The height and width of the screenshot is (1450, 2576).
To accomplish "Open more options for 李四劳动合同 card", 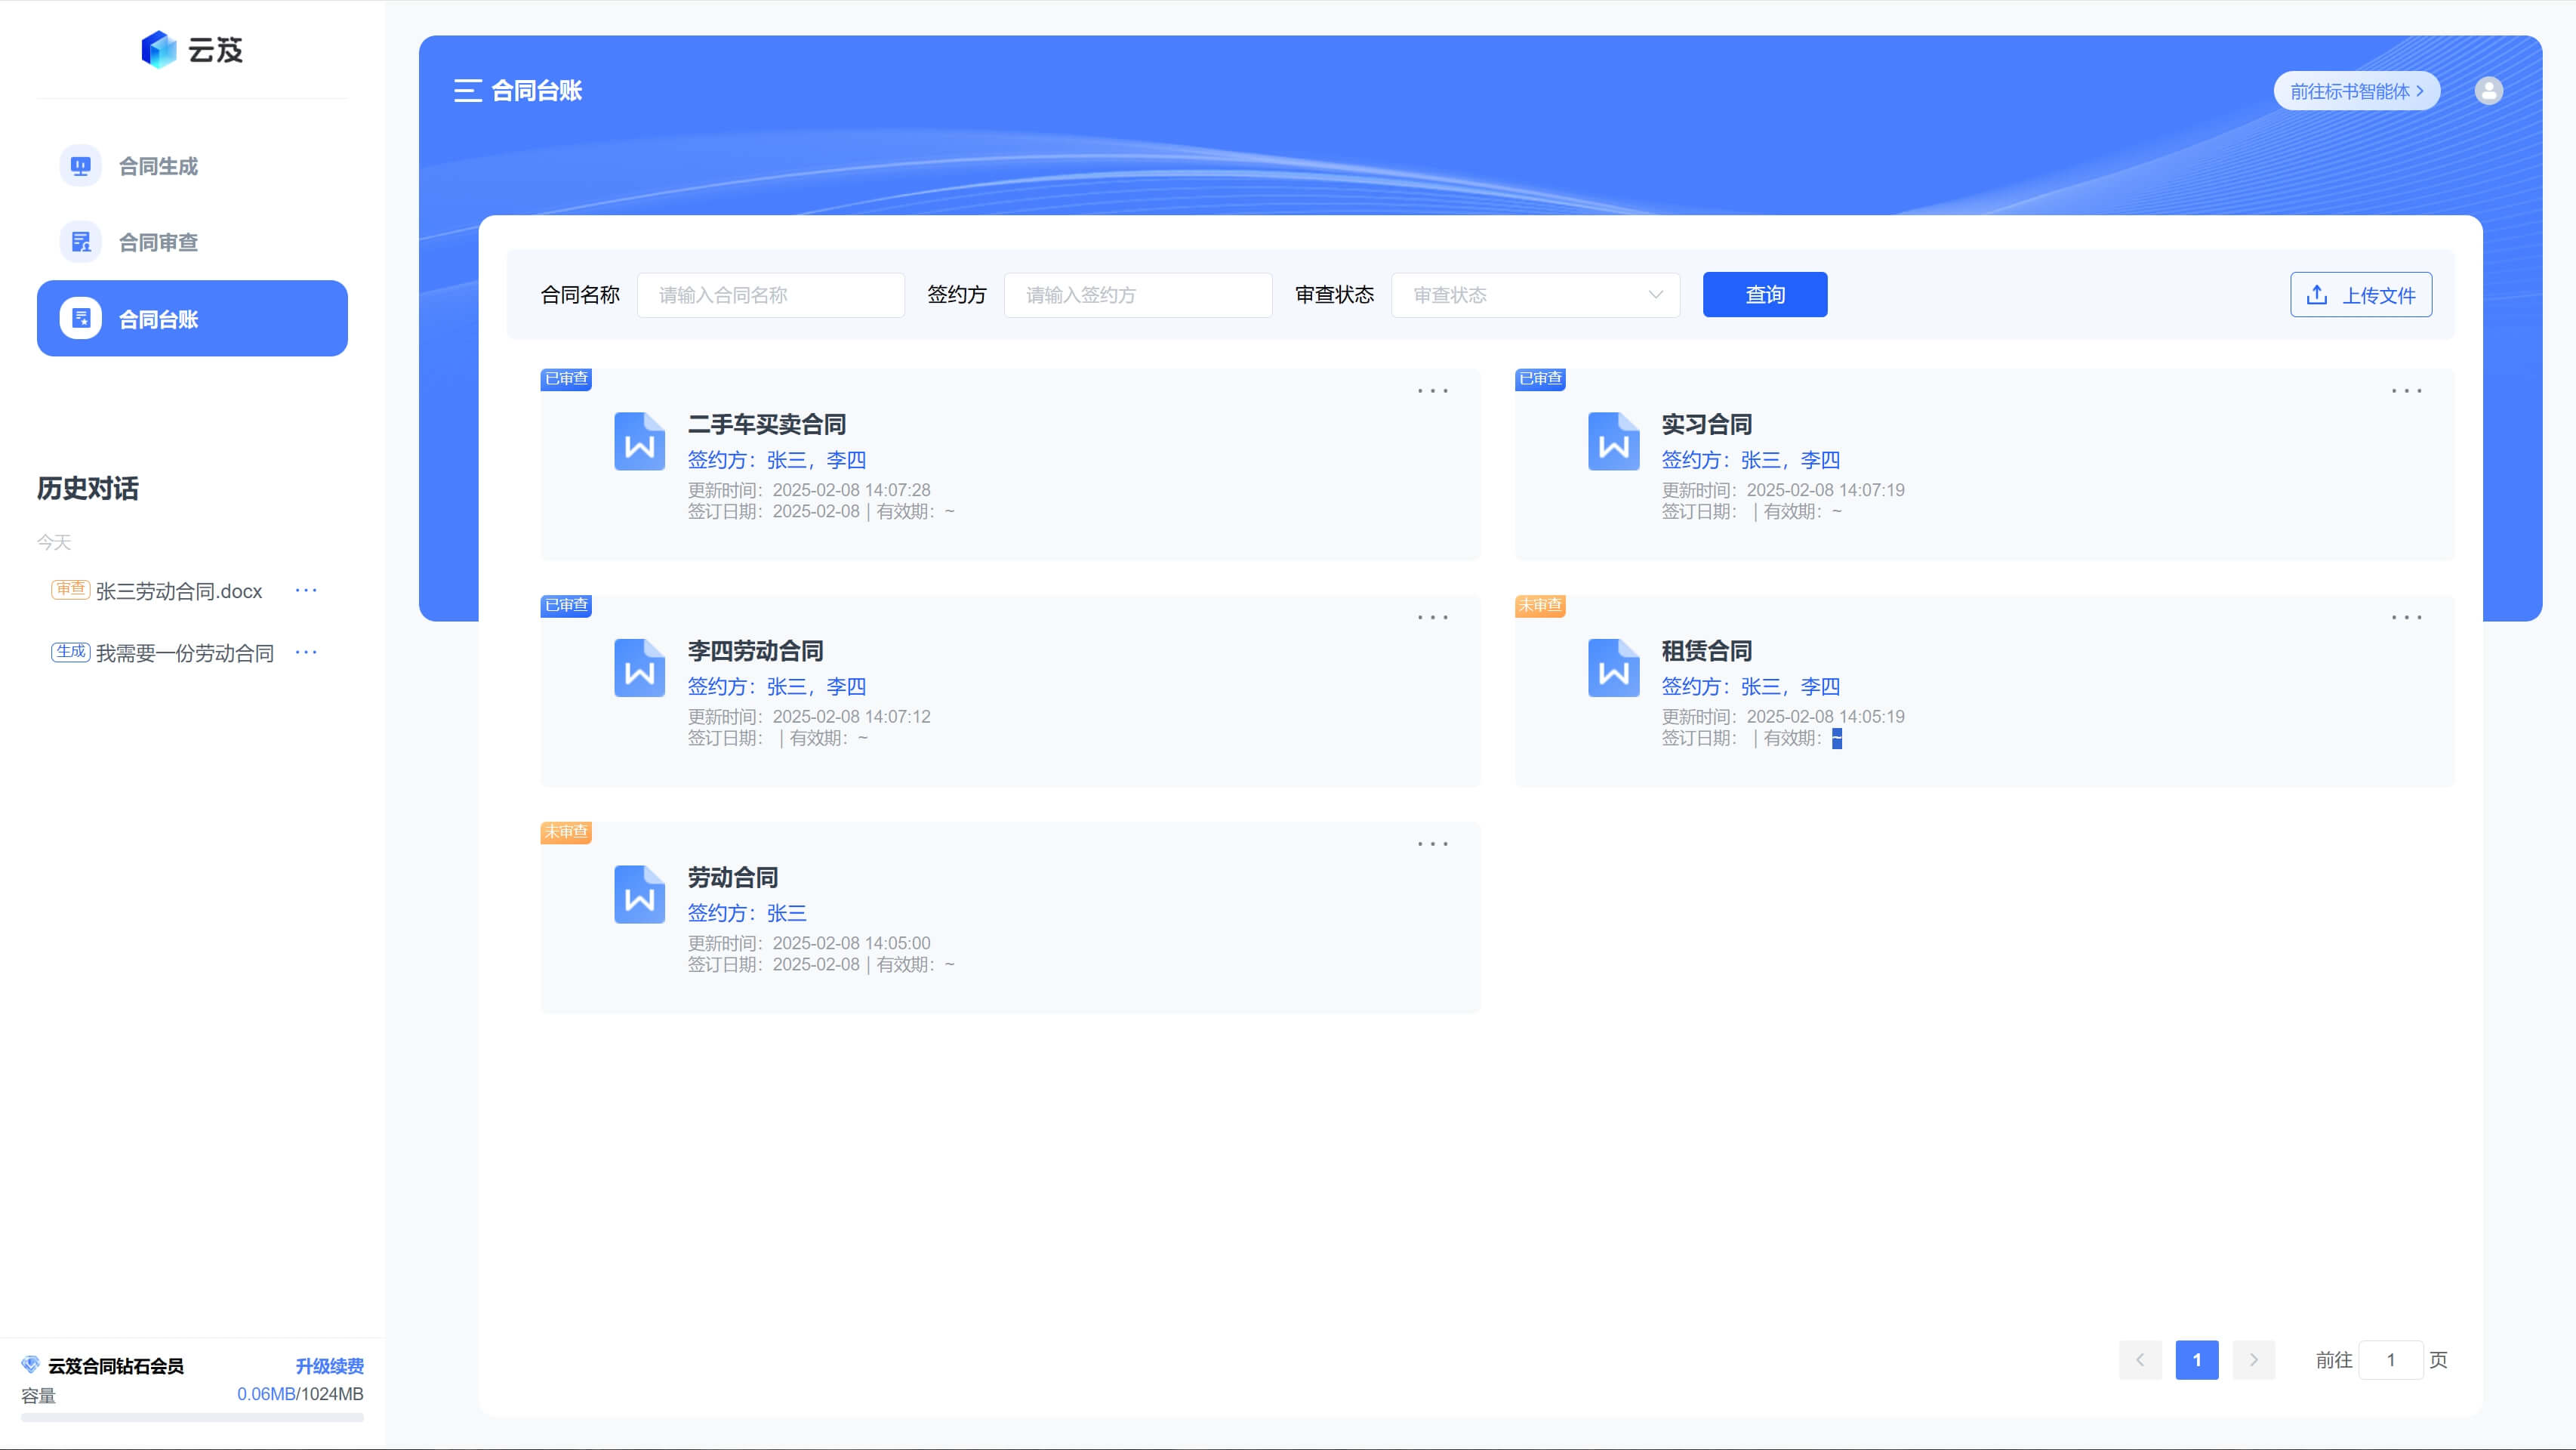I will tap(1432, 618).
